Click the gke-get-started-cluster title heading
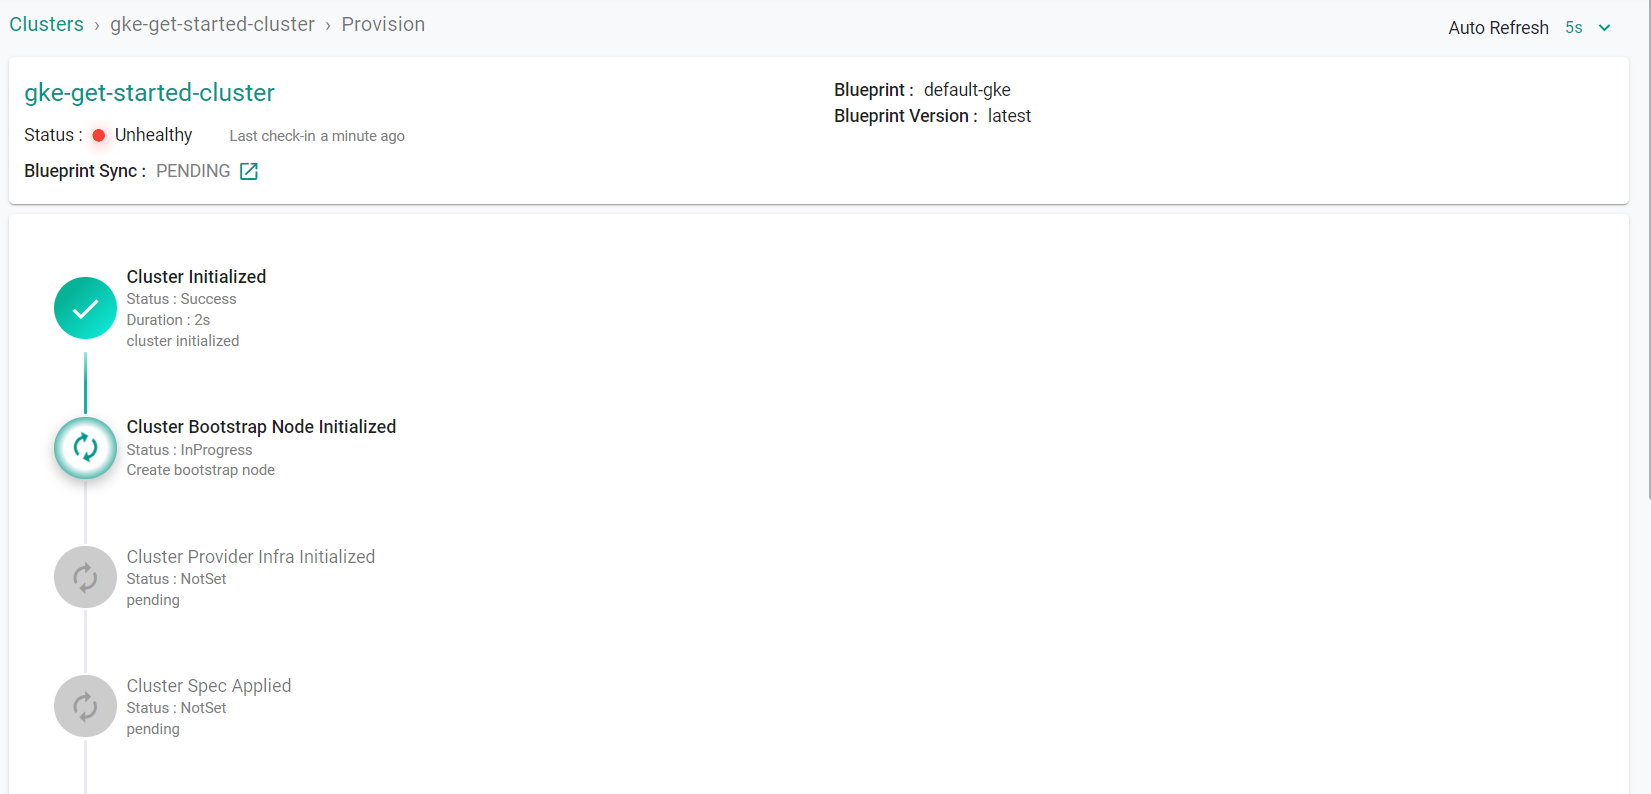The width and height of the screenshot is (1651, 794). pyautogui.click(x=149, y=93)
